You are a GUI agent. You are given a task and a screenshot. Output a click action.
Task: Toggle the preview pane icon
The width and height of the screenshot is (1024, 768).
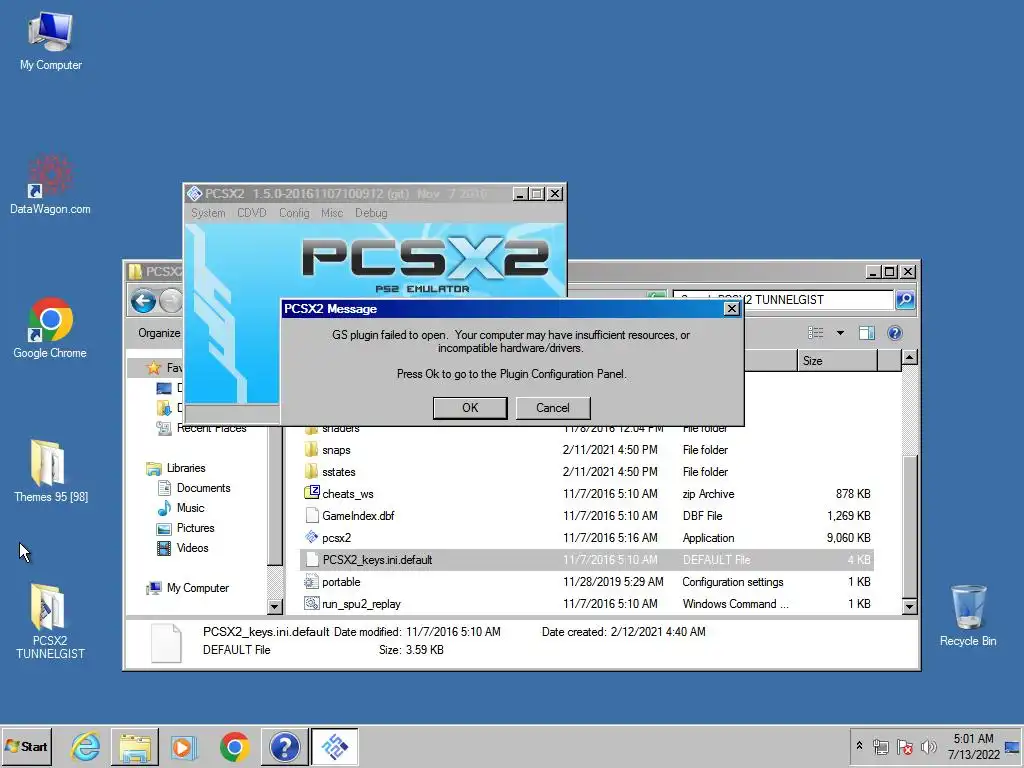tap(867, 333)
